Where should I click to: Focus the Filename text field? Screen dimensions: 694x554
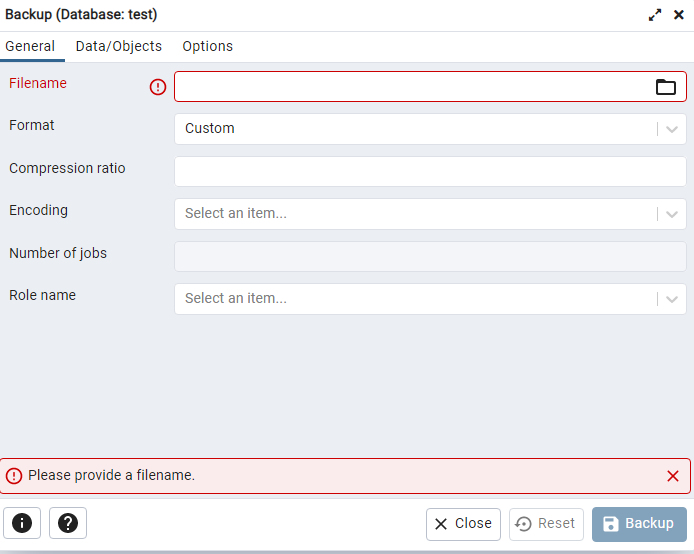coord(410,87)
